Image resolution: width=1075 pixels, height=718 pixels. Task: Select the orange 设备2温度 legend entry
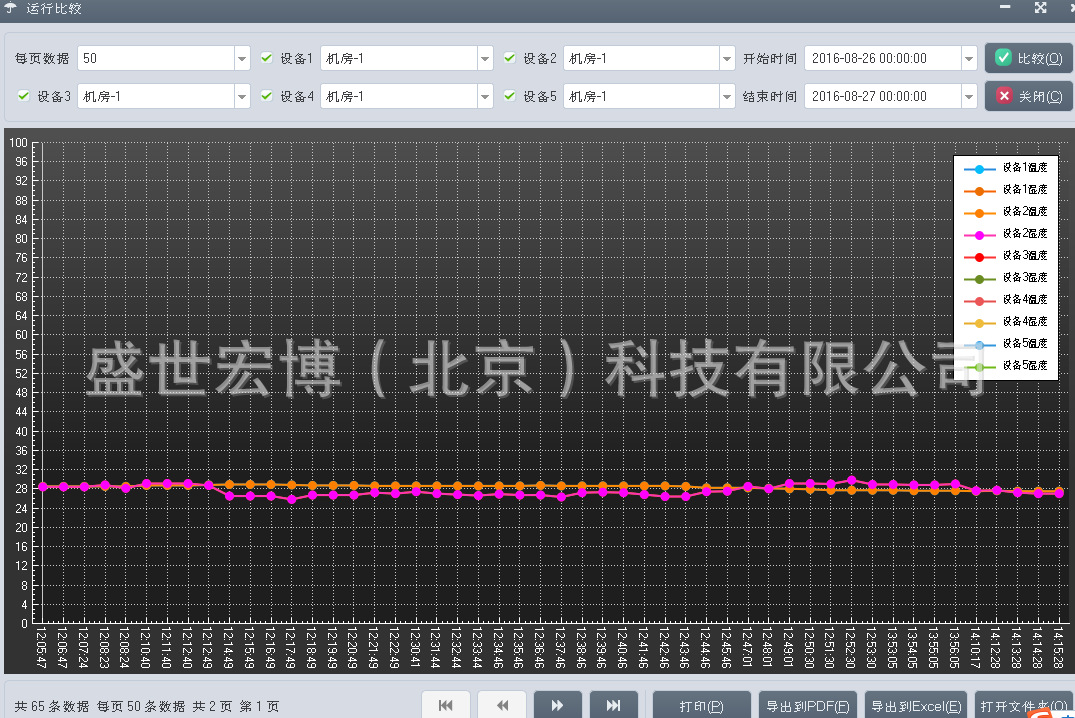coord(1006,212)
